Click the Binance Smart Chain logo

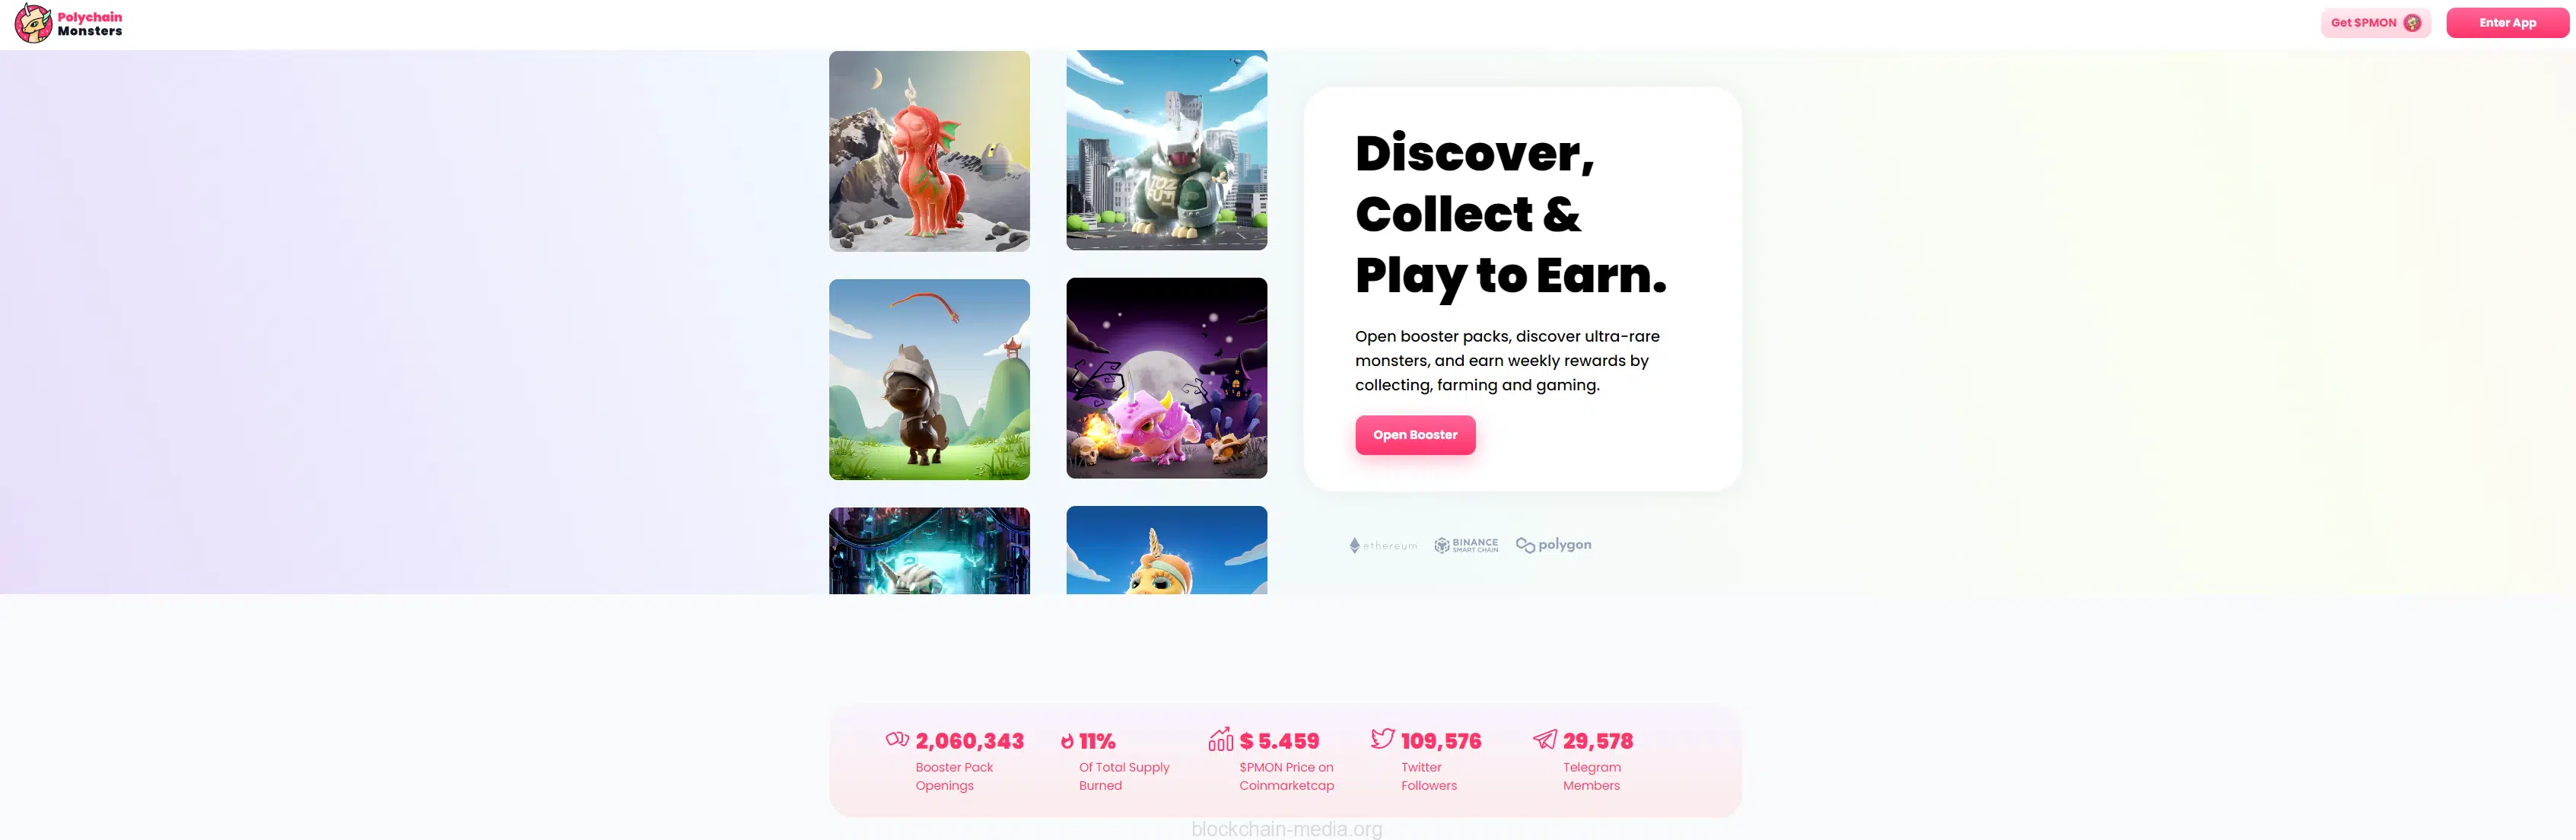[x=1466, y=545]
